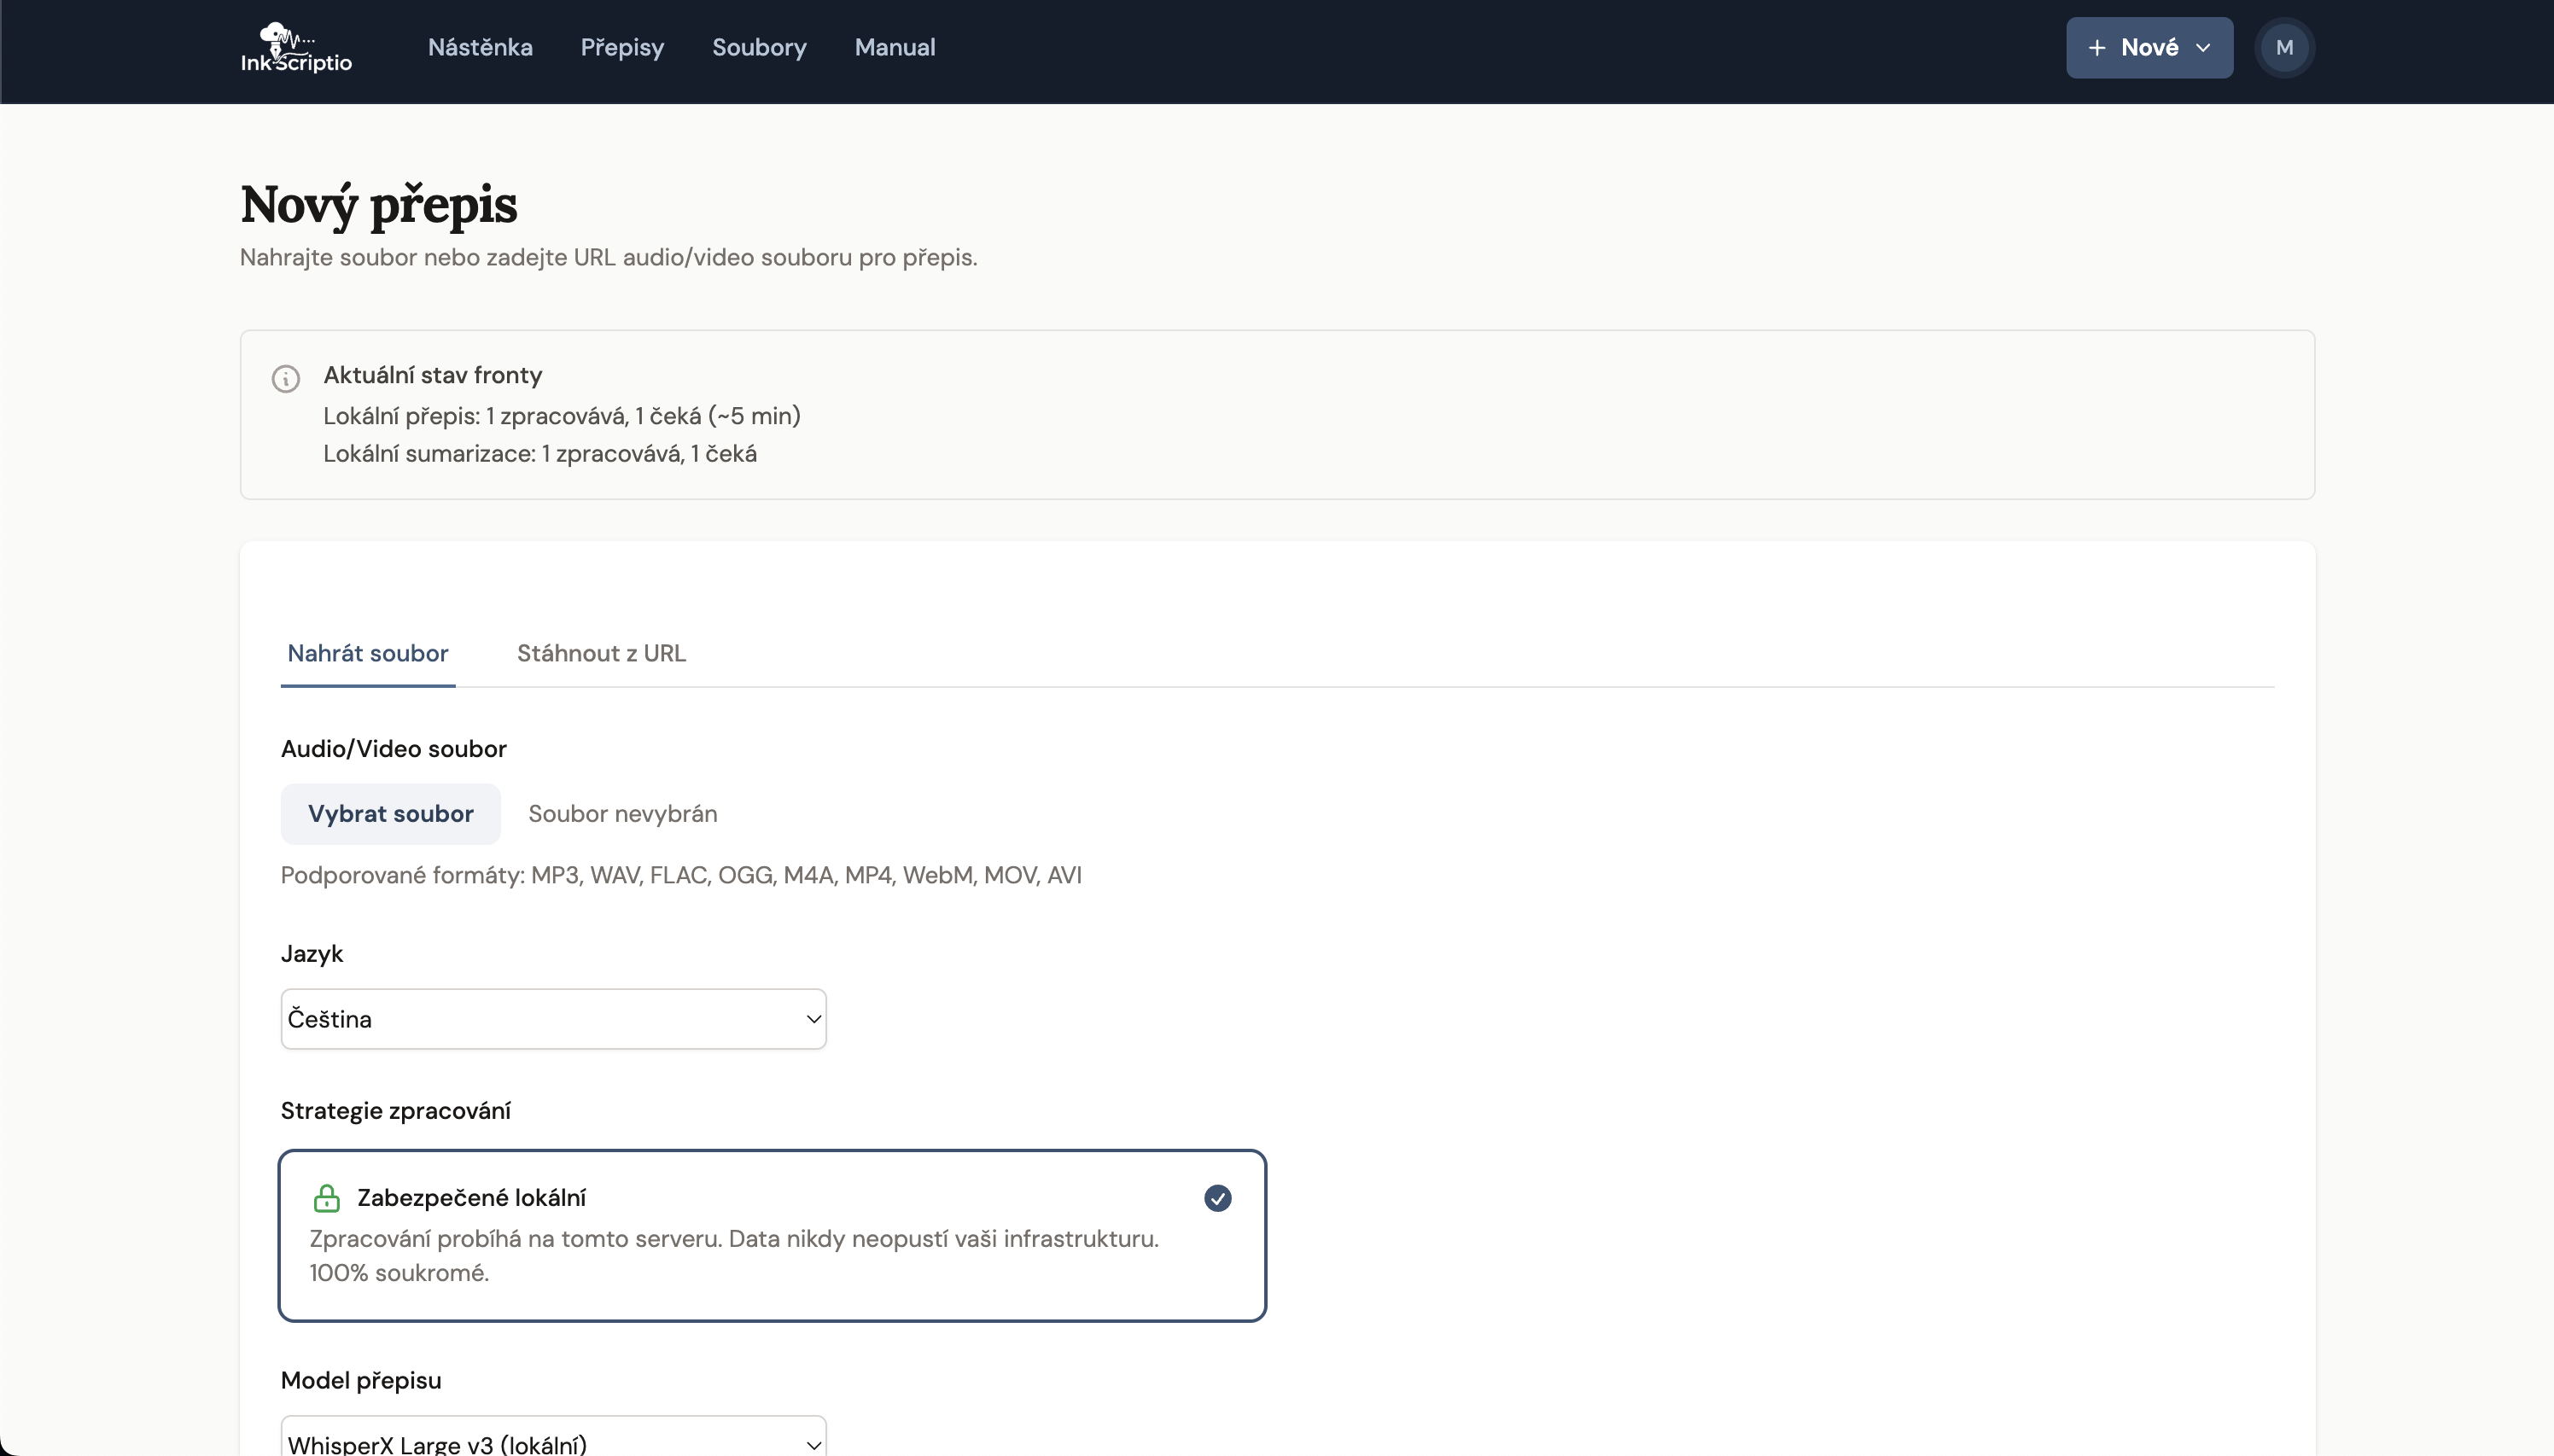Click the checkmark icon on local strategy

[1217, 1198]
